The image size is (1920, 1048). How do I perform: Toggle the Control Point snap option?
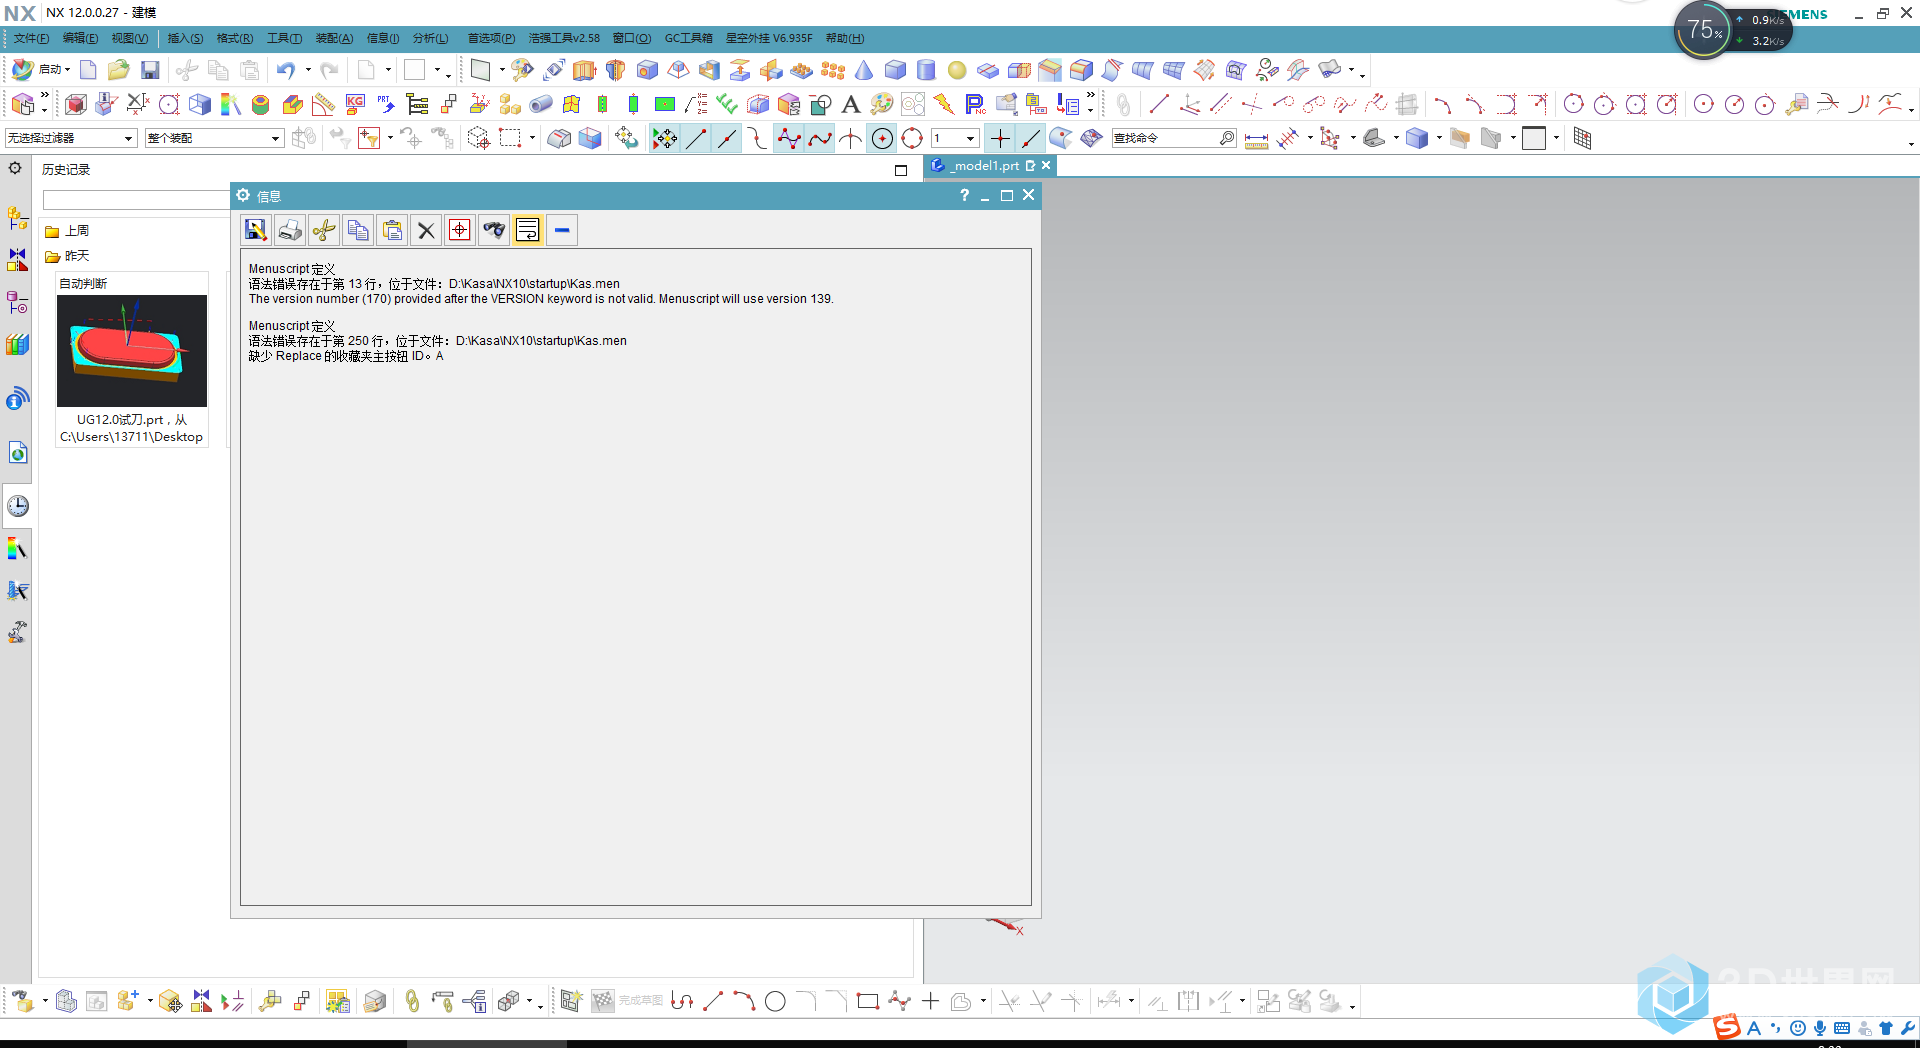[758, 139]
